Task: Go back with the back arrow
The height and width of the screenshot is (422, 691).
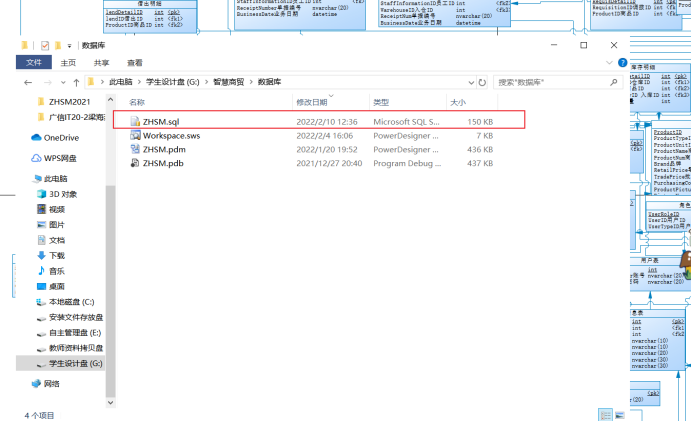Action: [28, 82]
